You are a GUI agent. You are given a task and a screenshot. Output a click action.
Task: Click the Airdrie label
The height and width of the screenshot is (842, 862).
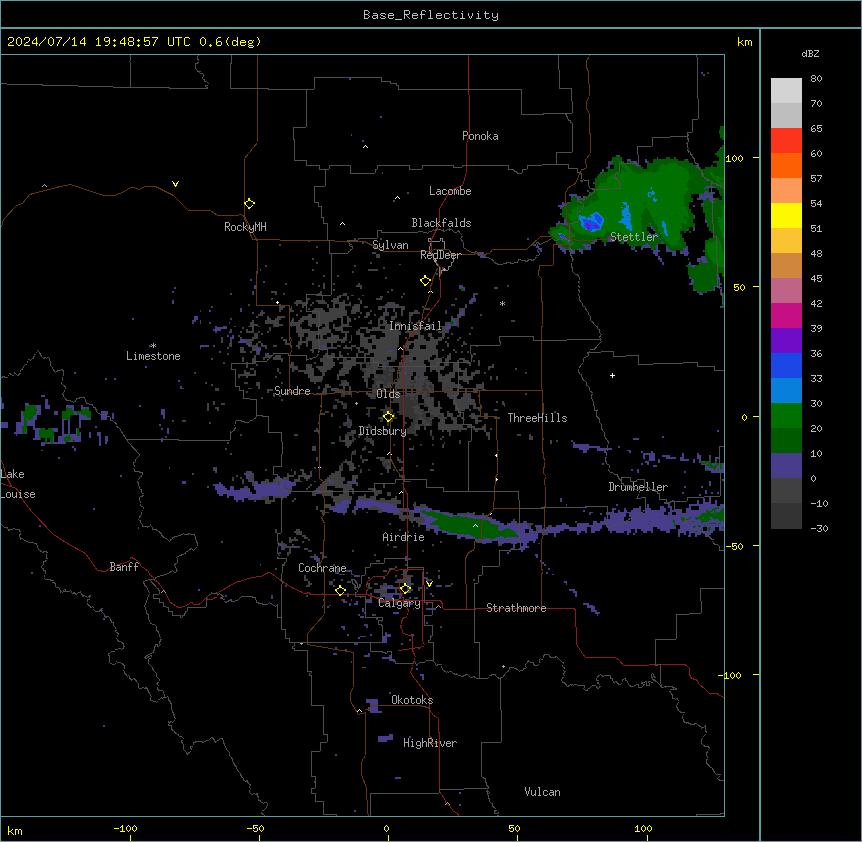coord(403,537)
